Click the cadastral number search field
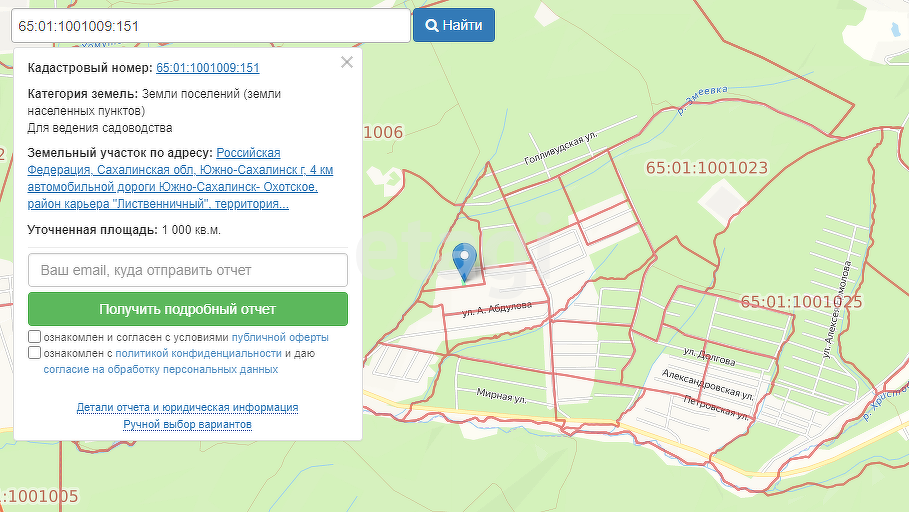 click(210, 25)
